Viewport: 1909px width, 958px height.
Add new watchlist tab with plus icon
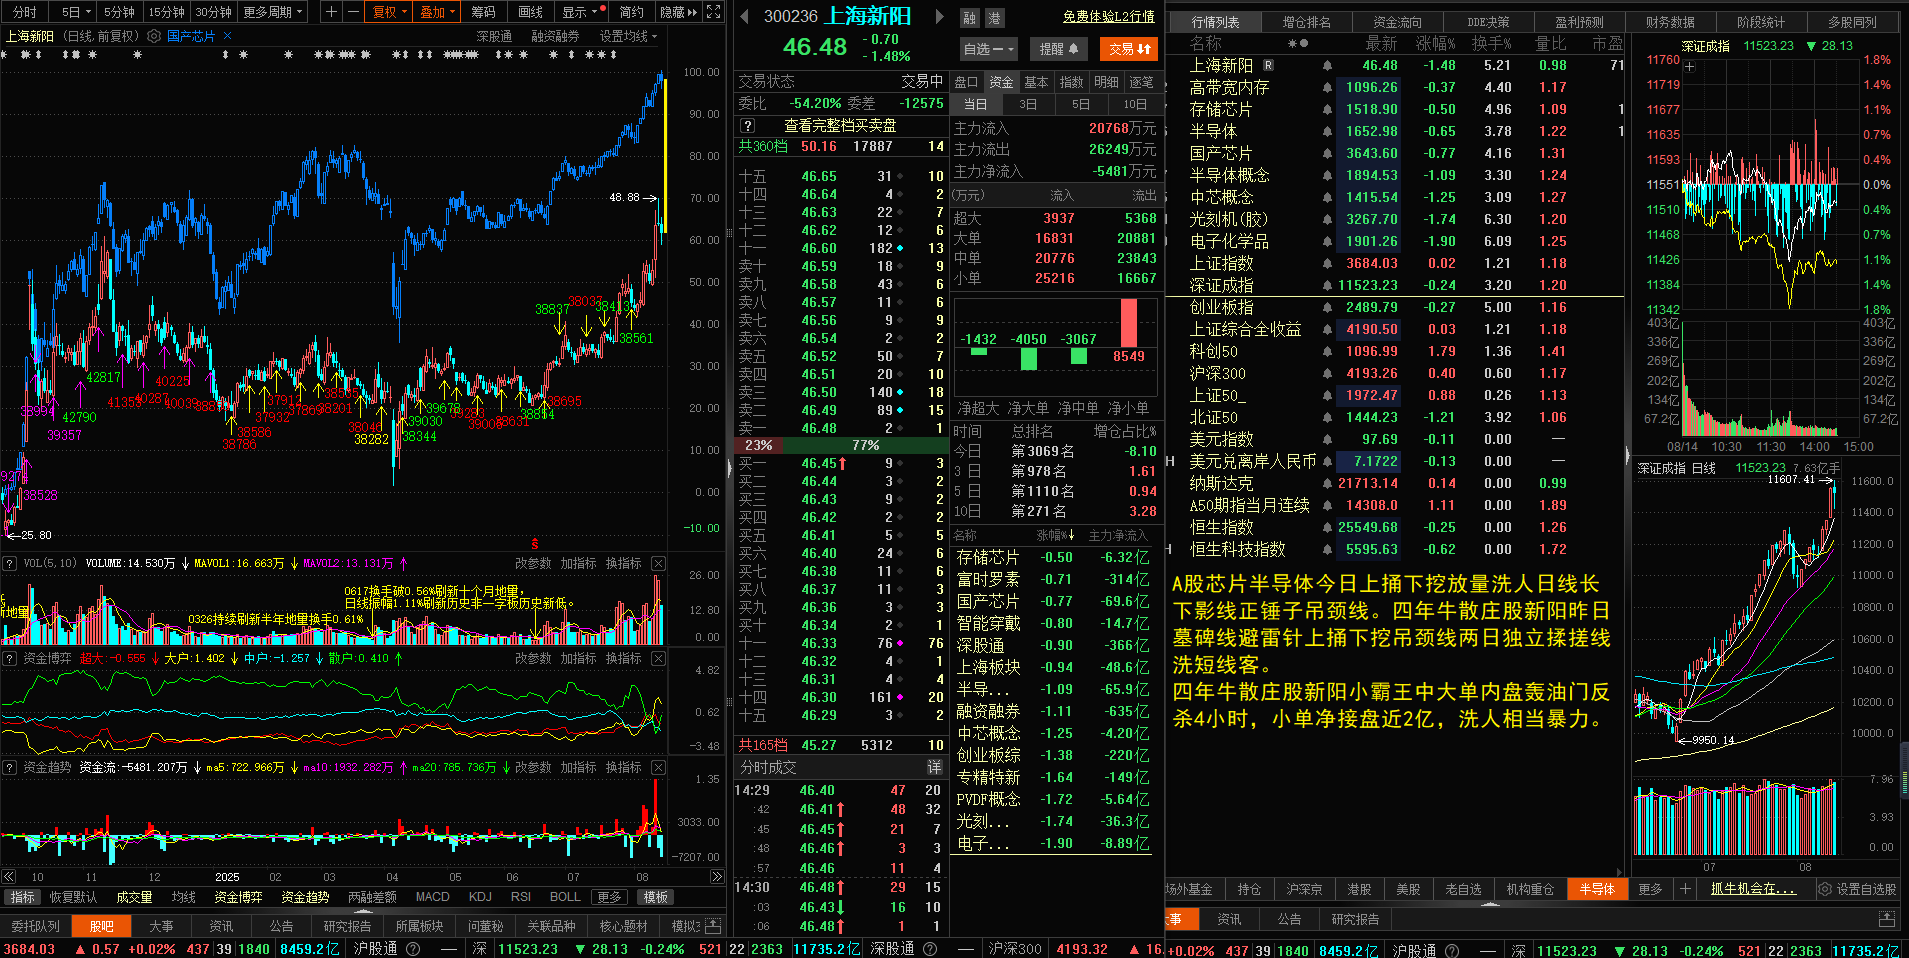coord(1685,889)
